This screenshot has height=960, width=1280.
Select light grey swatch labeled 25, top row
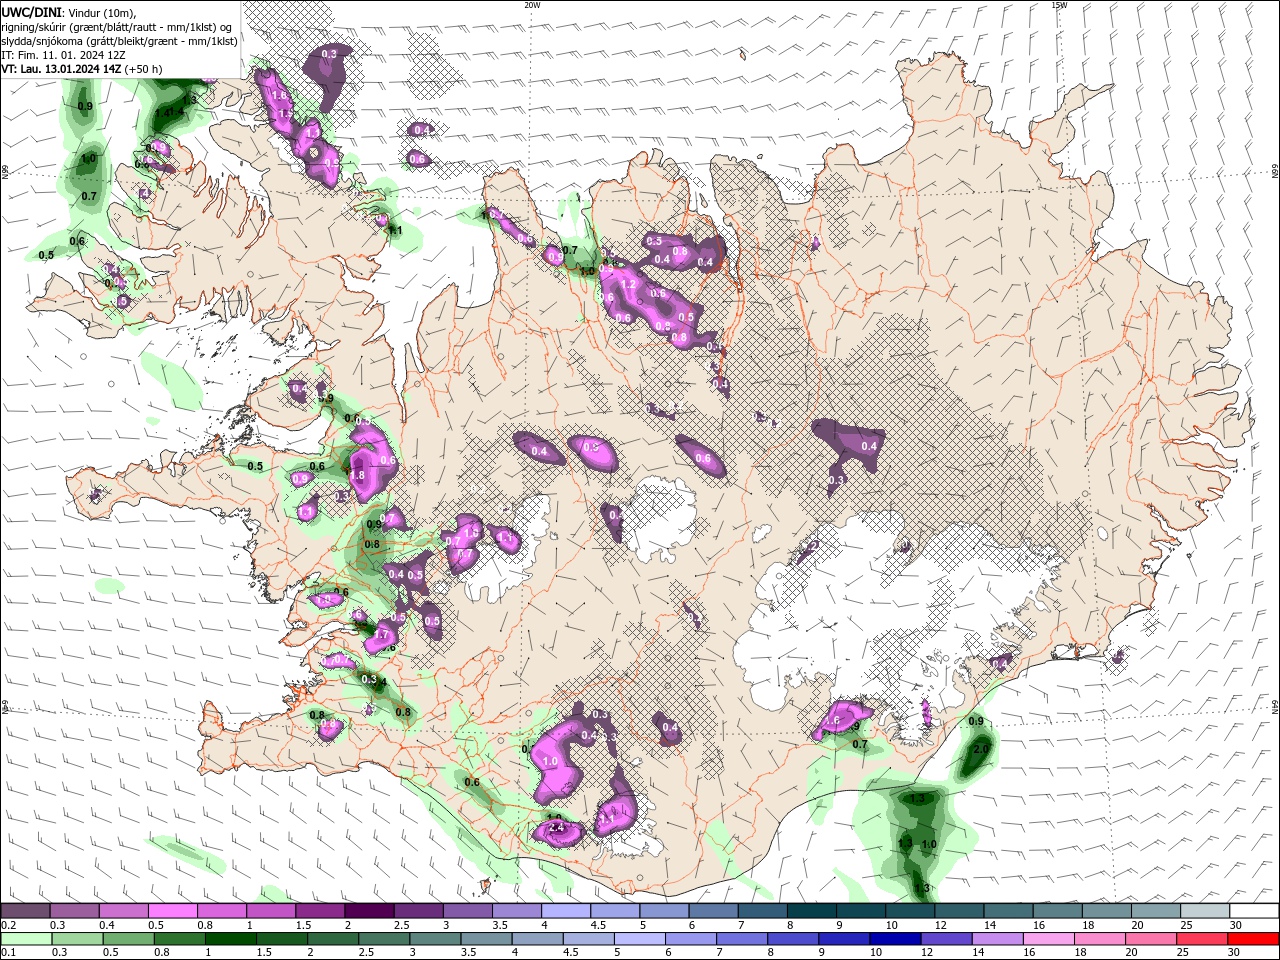[x=1204, y=911]
